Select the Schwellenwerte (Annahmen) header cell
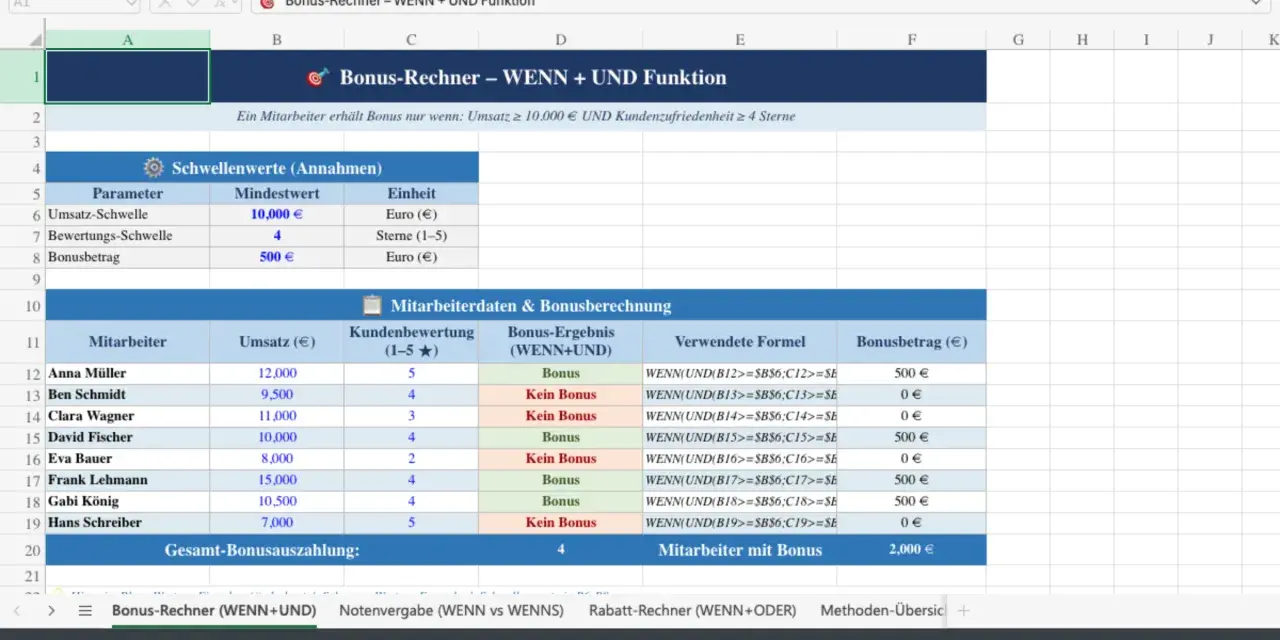The image size is (1280, 640). [x=262, y=168]
